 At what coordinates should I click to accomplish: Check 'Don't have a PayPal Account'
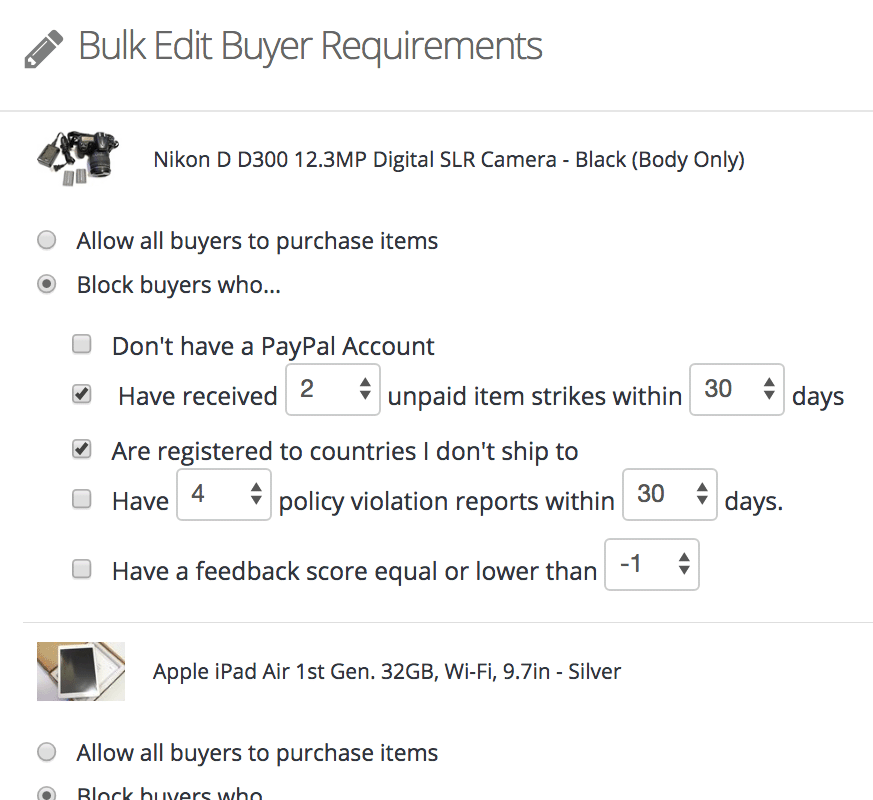point(82,345)
